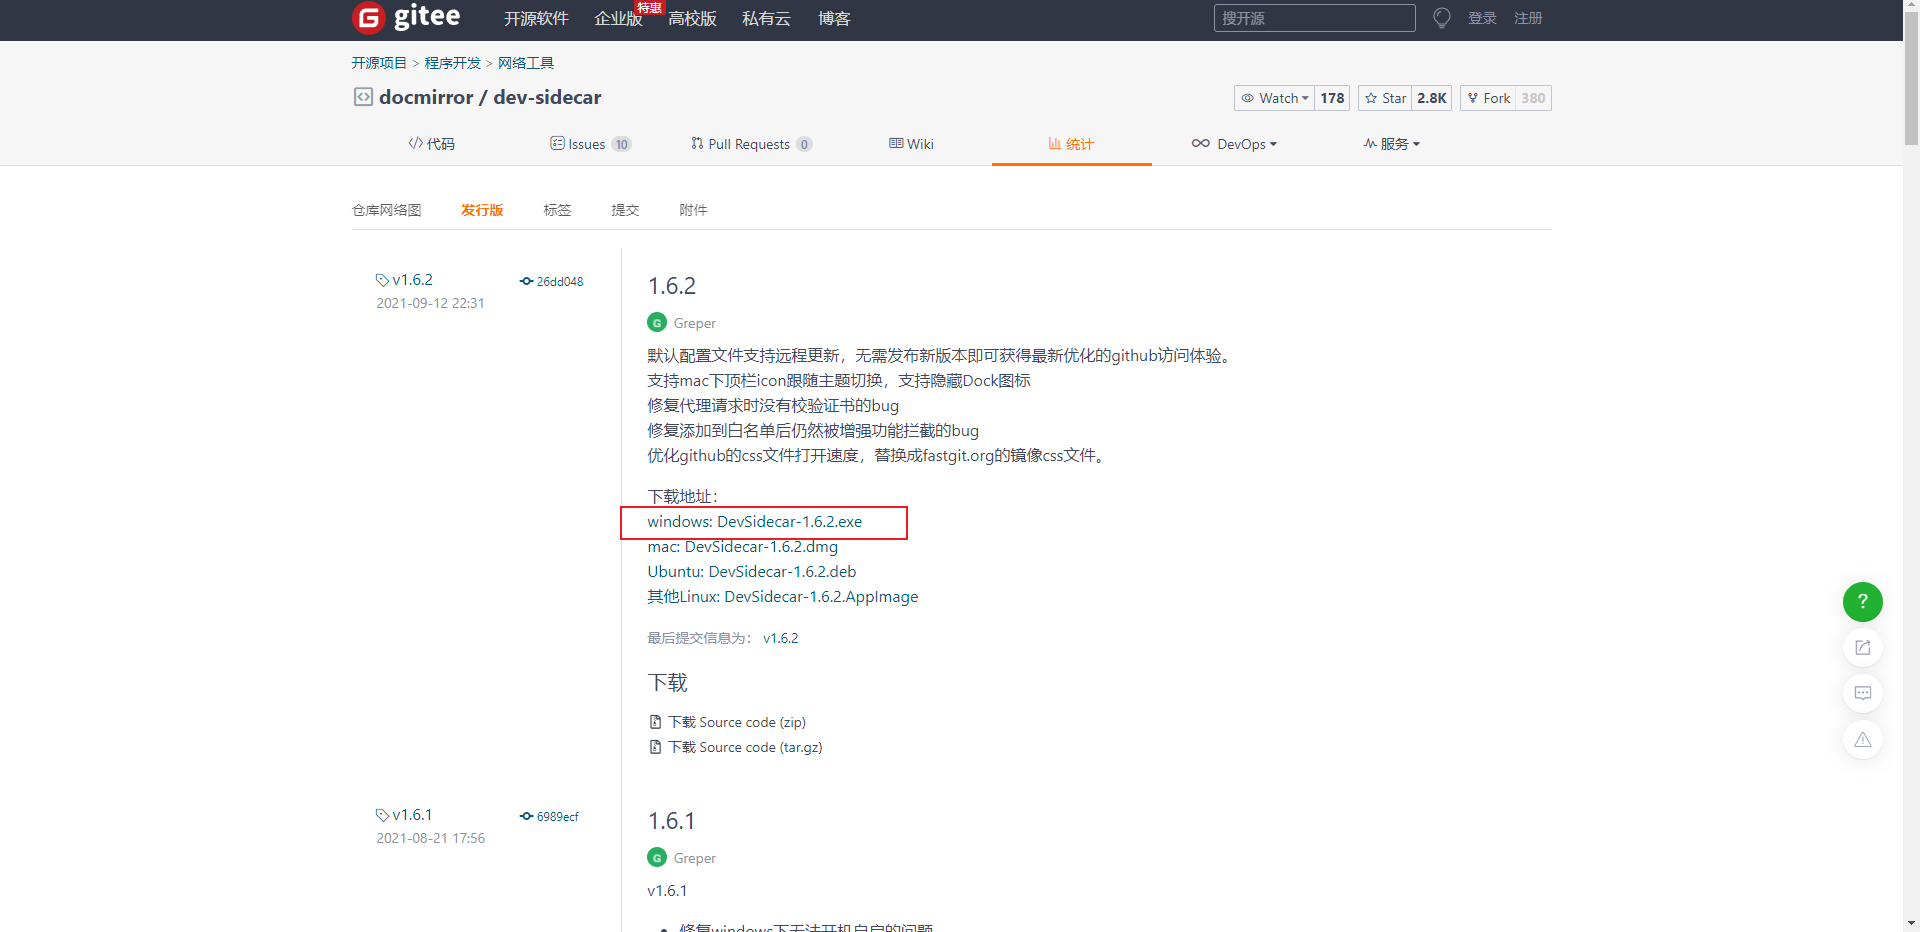The image size is (1920, 932).
Task: Open the Pull Requests tab
Action: (751, 144)
